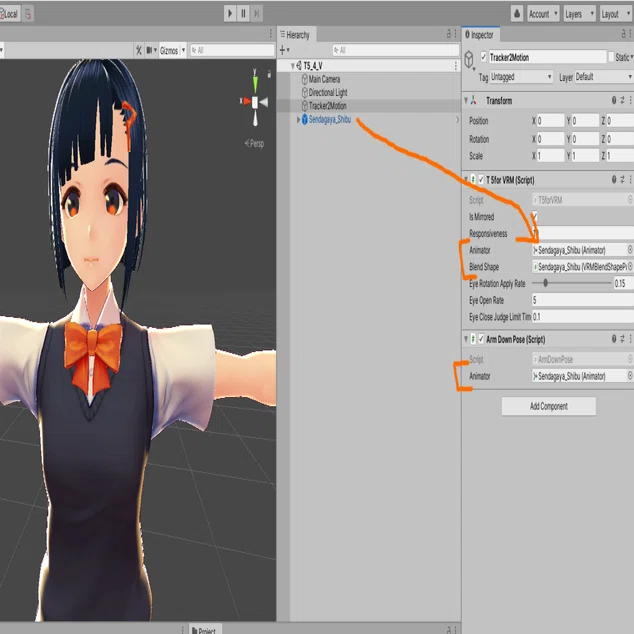634x634 pixels.
Task: Open the GameObject icon picker in Inspector
Action: 469,60
